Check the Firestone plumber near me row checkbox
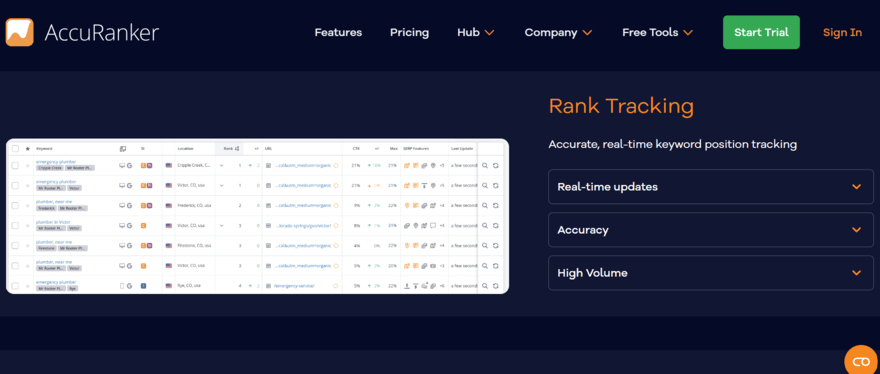The height and width of the screenshot is (374, 880). [15, 245]
